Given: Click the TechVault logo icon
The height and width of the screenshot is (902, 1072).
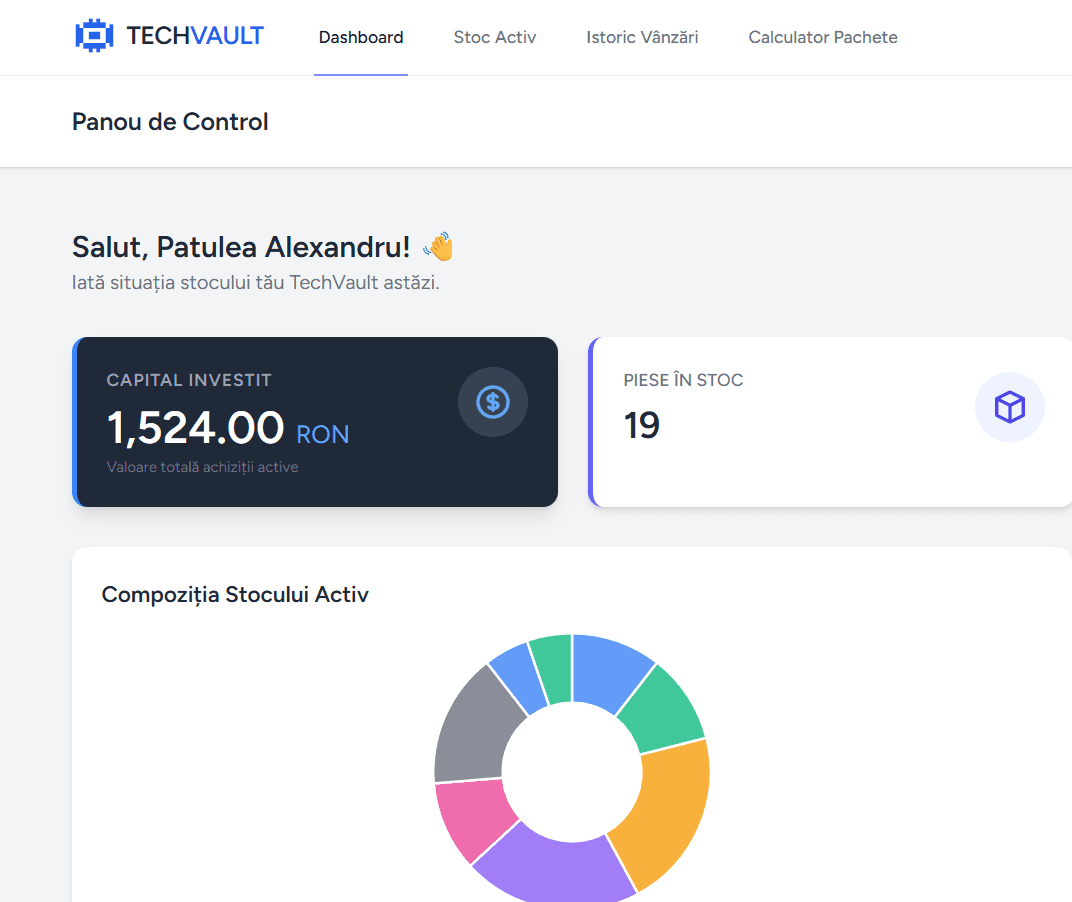Looking at the screenshot, I should (95, 35).
